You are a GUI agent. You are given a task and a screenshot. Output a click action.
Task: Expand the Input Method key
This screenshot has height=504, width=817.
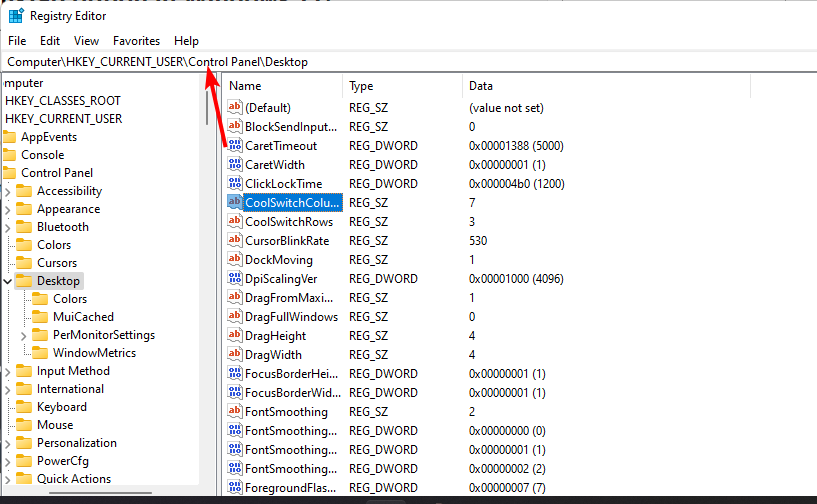point(7,372)
